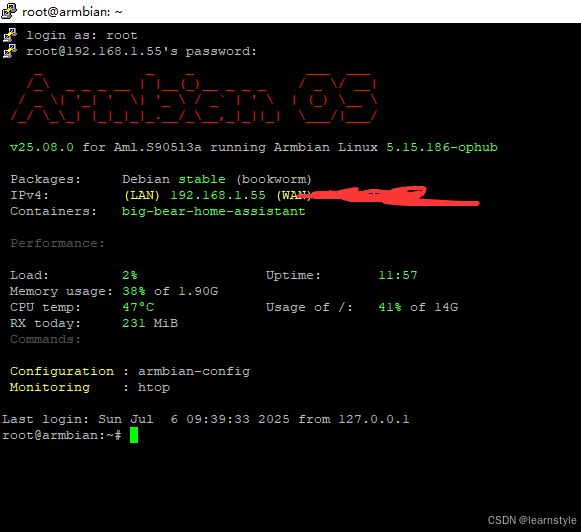The image size is (581, 532).
Task: Click the 'Load:' label
Action: 29,275
